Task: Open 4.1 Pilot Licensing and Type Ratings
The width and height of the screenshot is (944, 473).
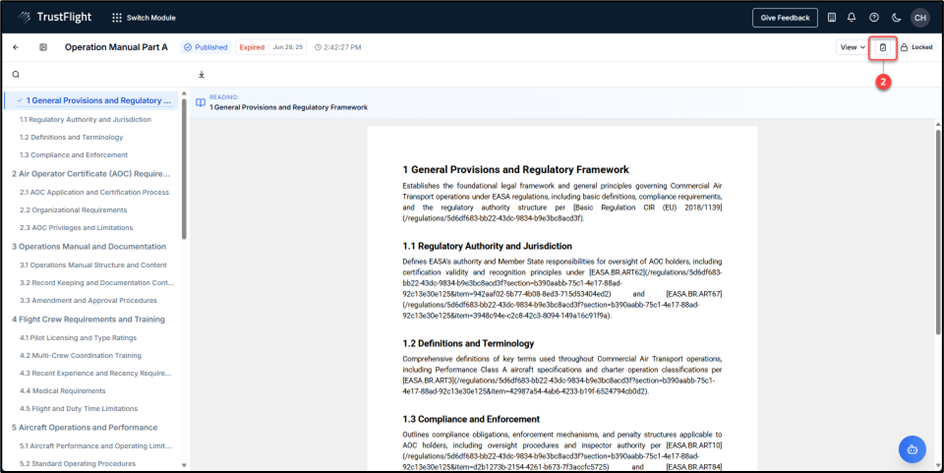Action: (78, 338)
